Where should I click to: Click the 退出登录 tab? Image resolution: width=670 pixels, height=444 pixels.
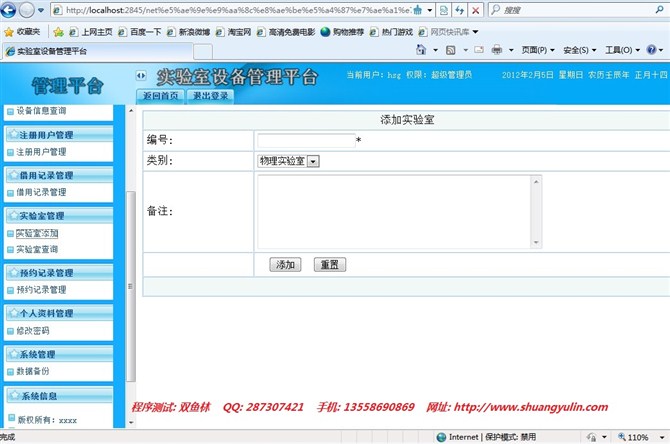click(210, 96)
